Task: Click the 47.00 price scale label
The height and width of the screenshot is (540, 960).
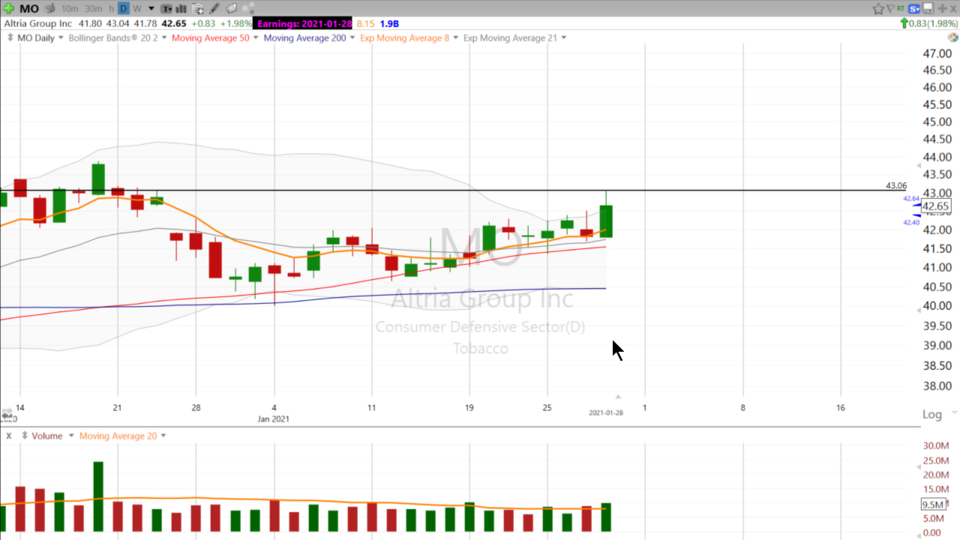Action: pos(937,54)
